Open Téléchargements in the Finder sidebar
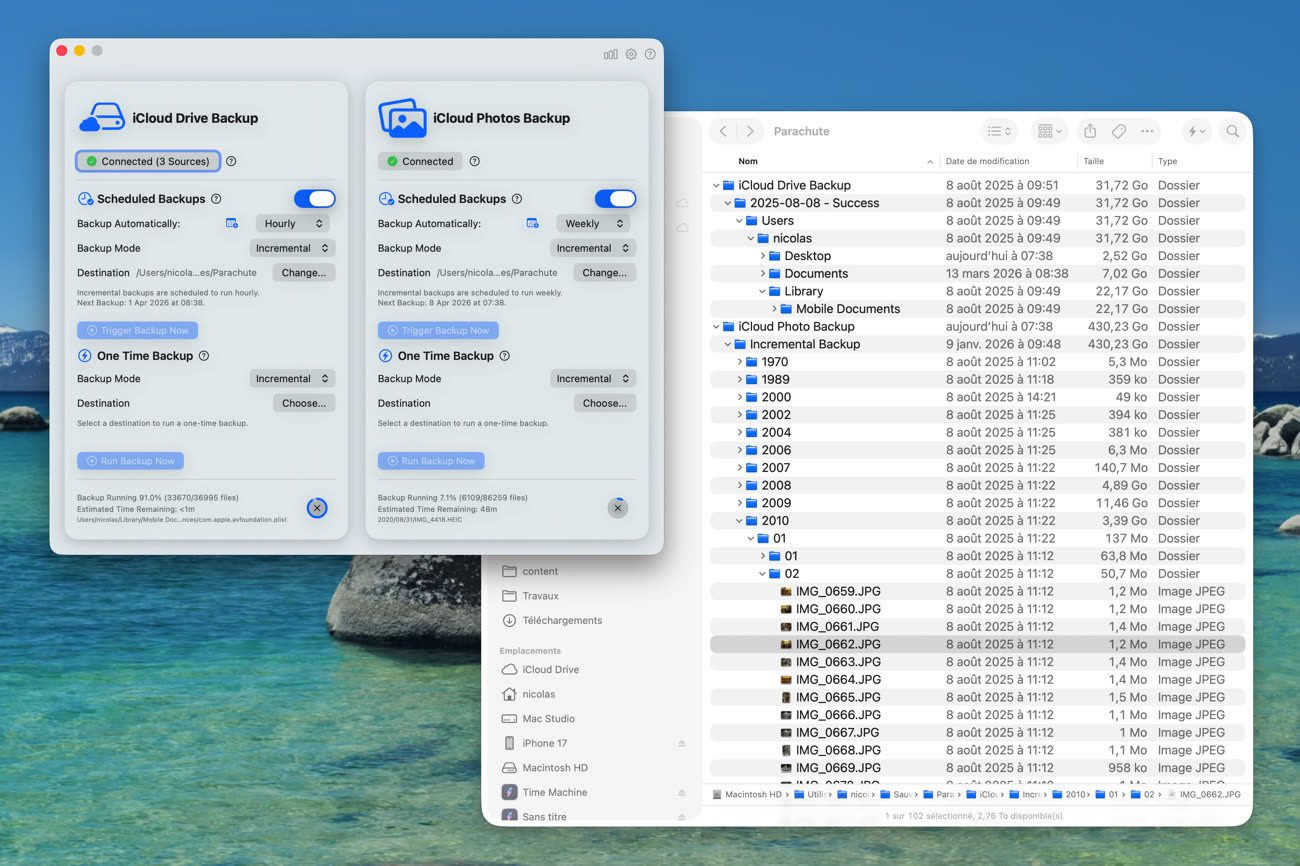The height and width of the screenshot is (866, 1300). 562,620
